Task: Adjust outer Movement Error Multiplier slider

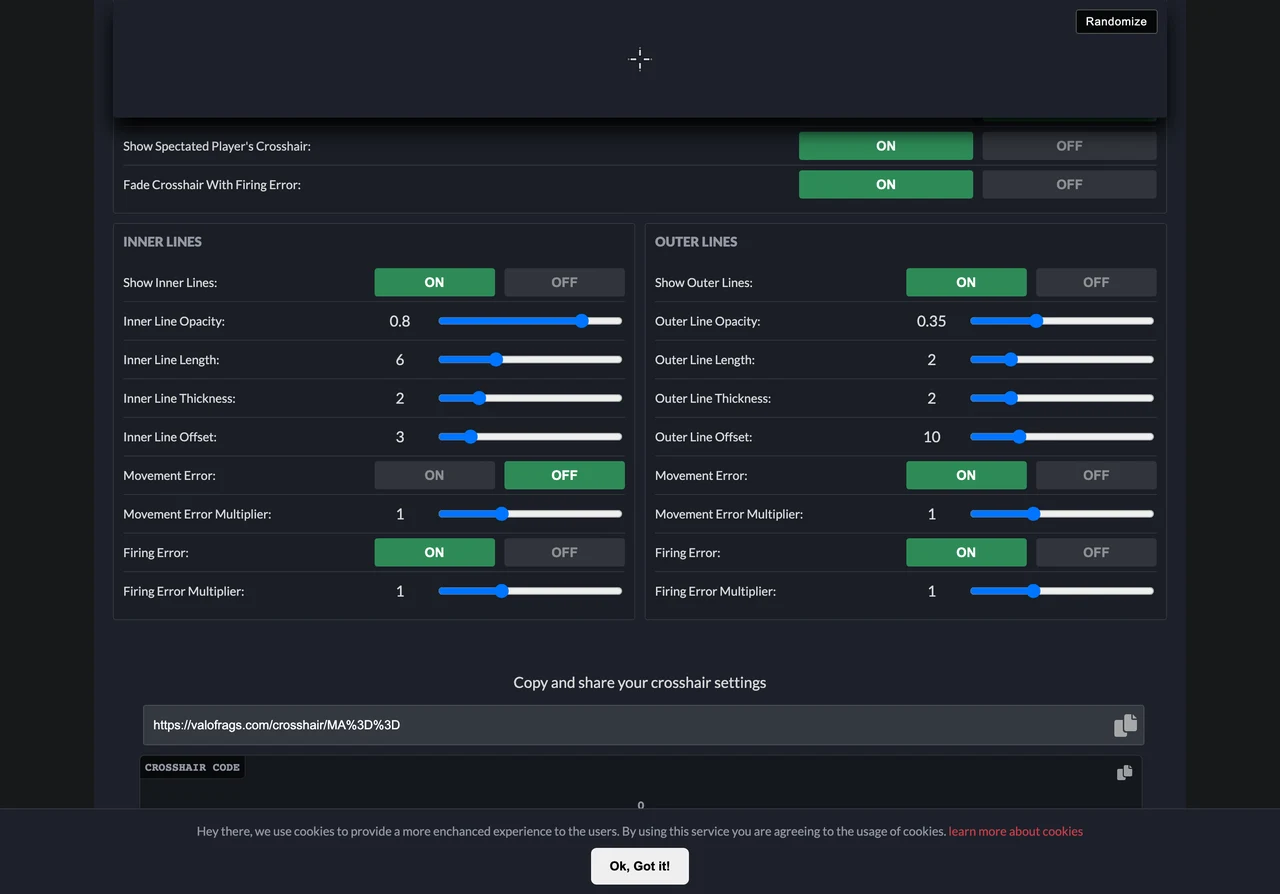Action: click(1062, 514)
